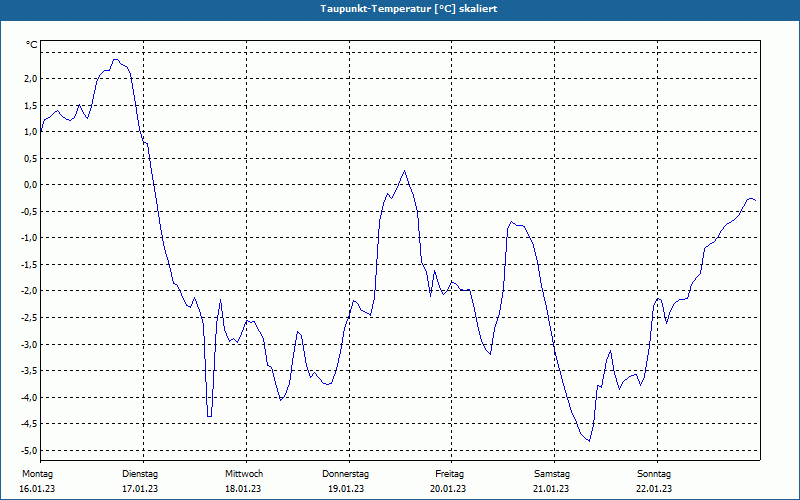Select the Donnerstag day label

[345, 474]
